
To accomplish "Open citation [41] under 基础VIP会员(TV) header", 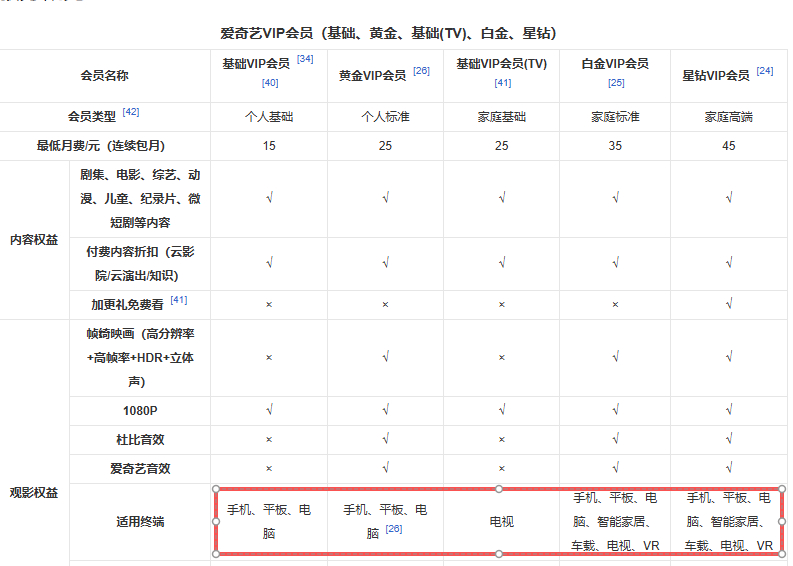I will tap(503, 82).
